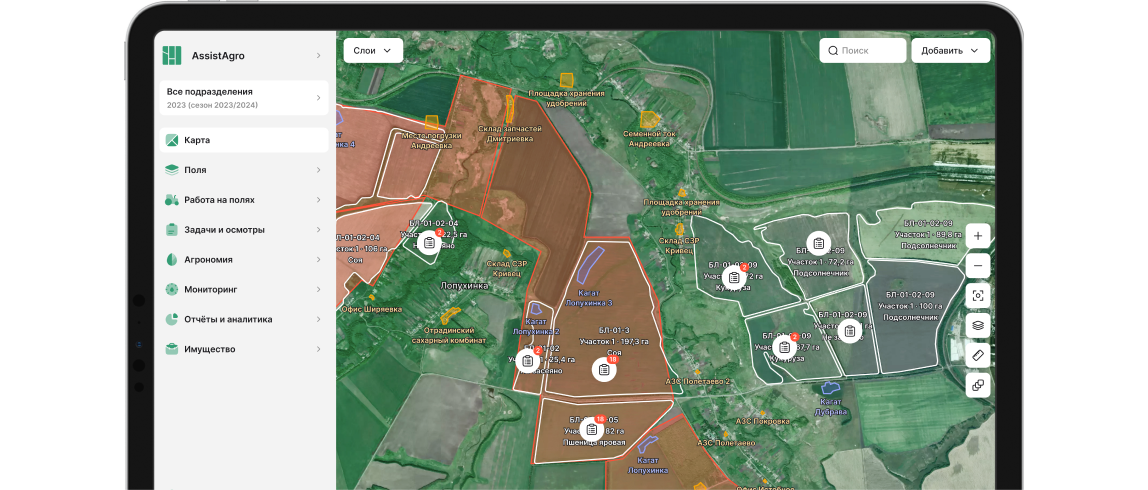Click the locate/focus target map icon
The image size is (1148, 490).
coord(977,296)
